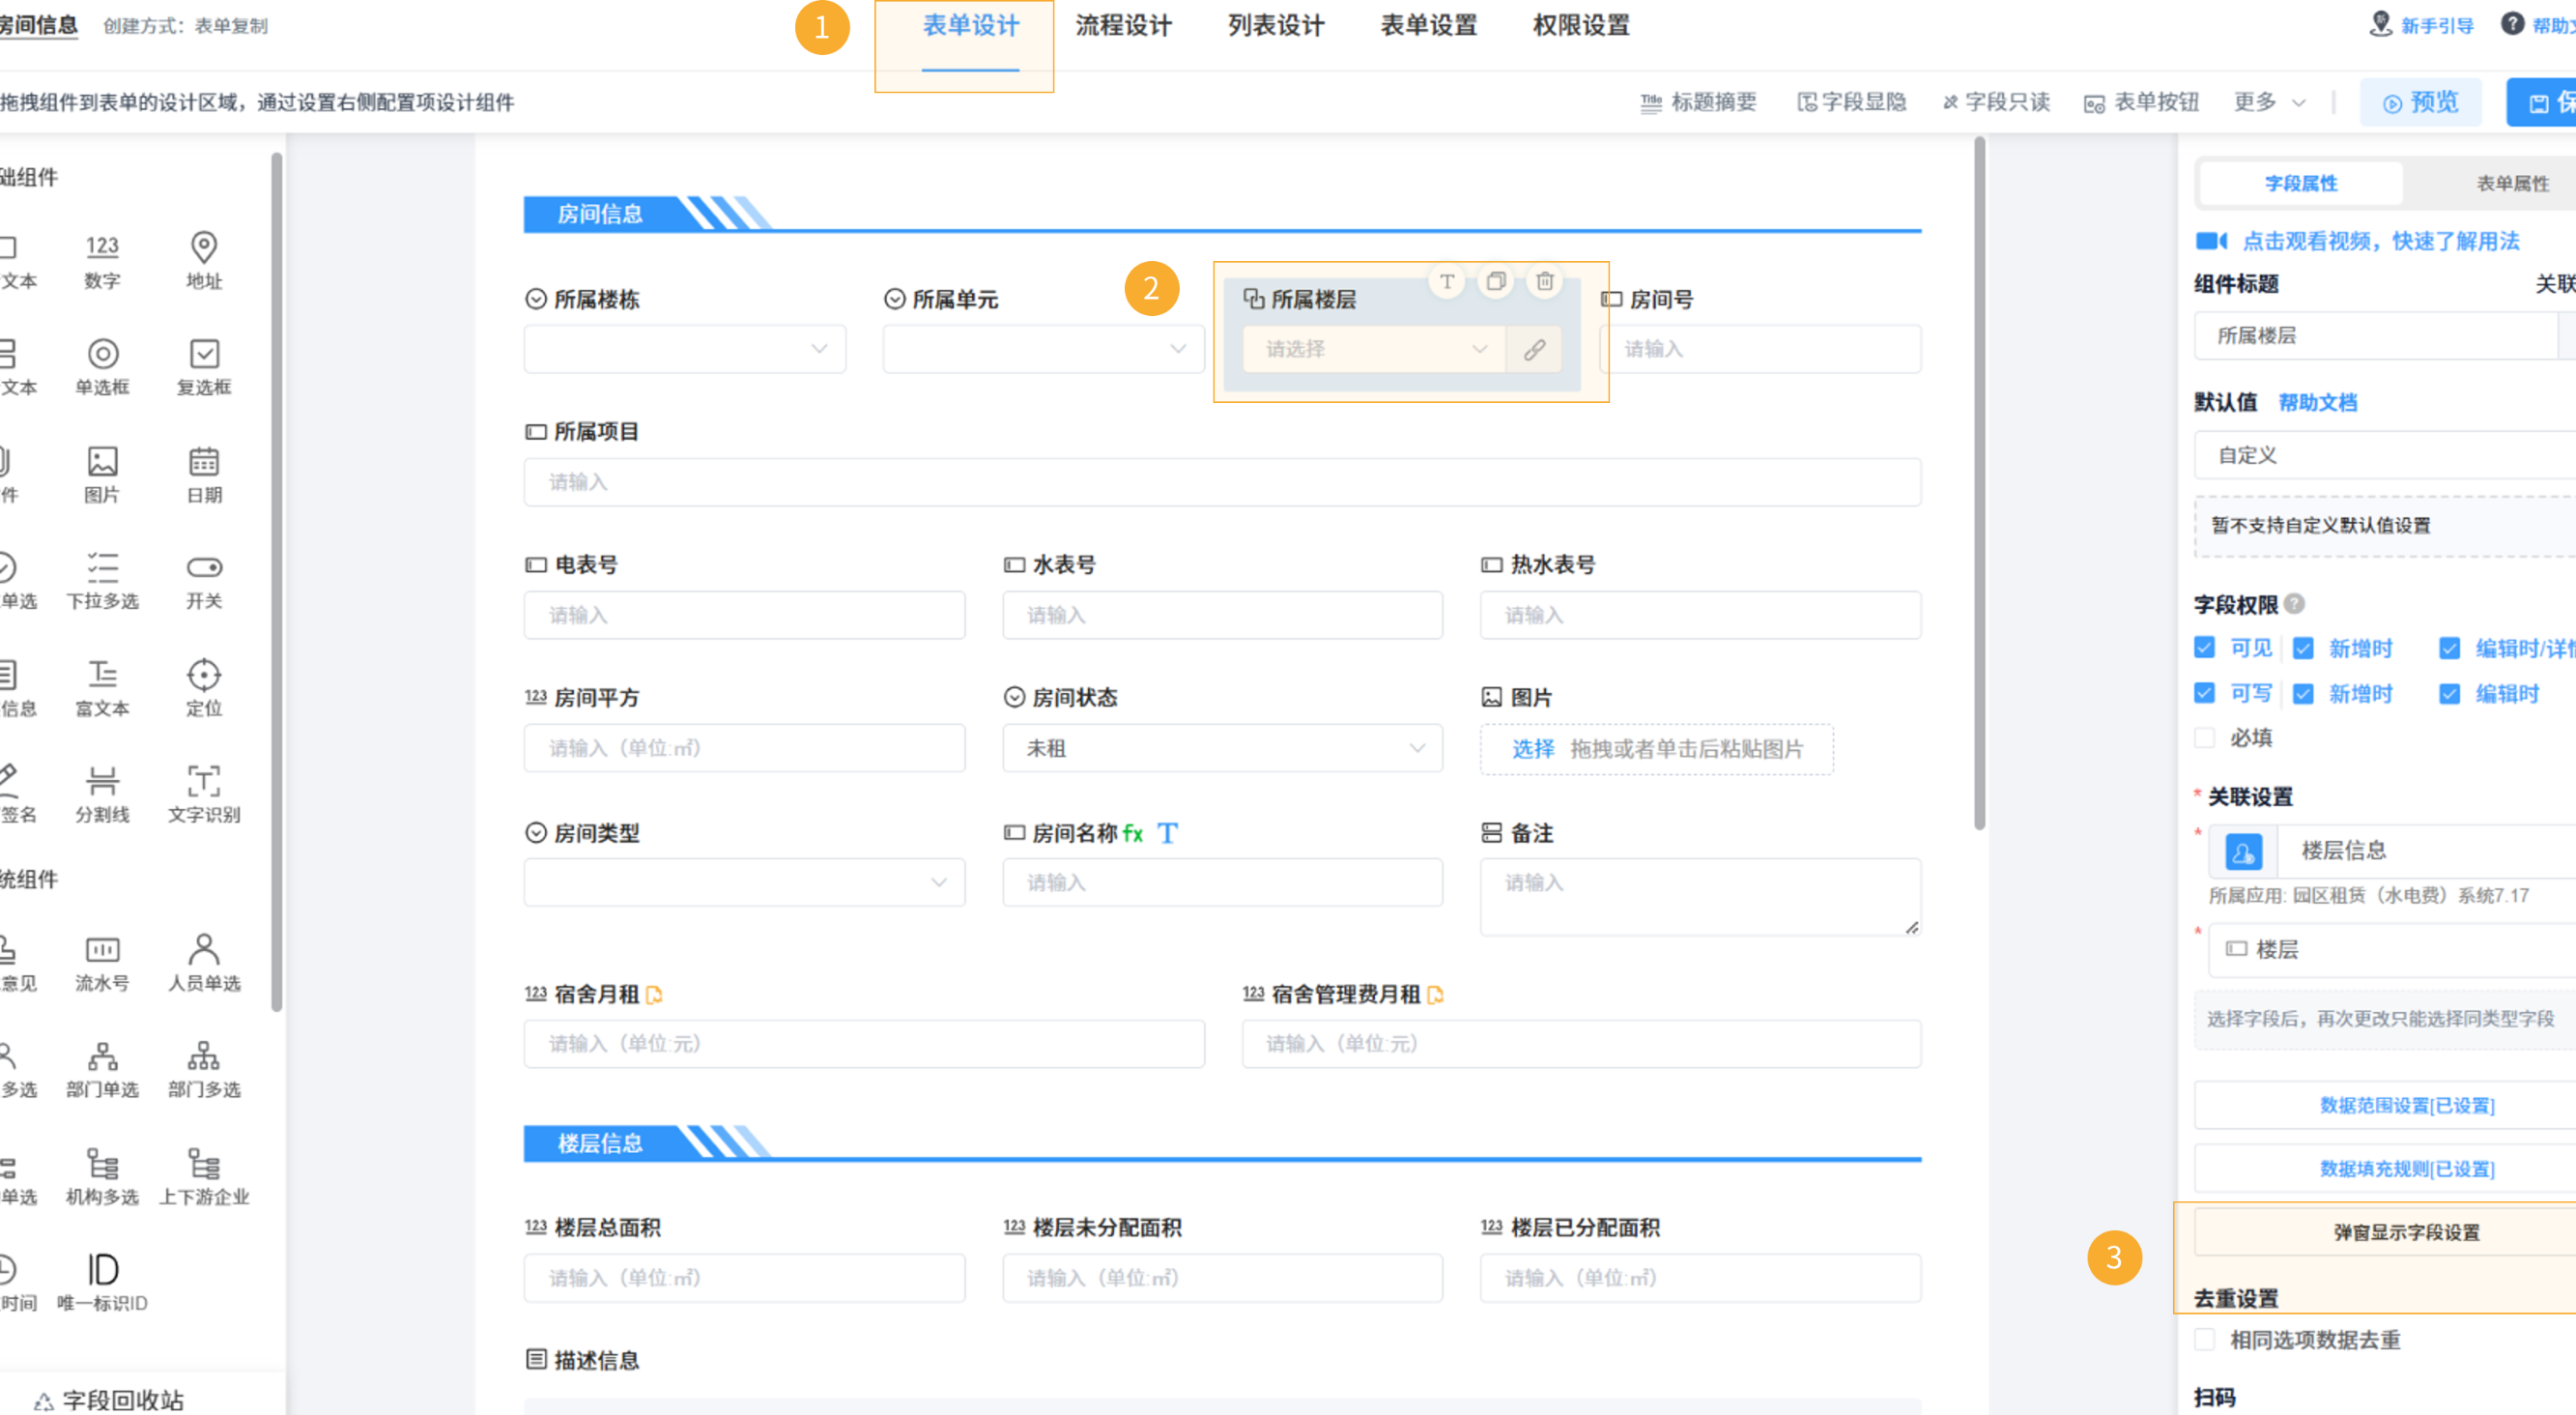Open the 楼层 related field selector
This screenshot has height=1415, width=2576.
coord(2392,949)
